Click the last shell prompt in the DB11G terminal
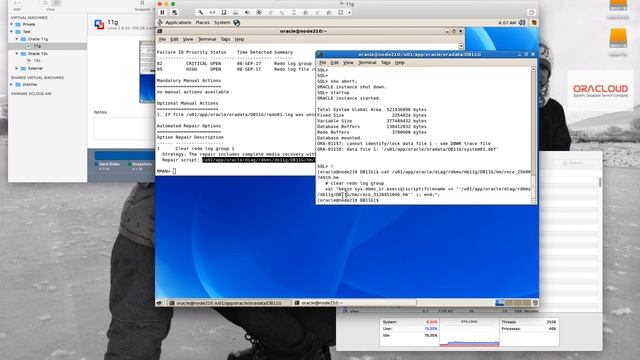 coord(348,200)
